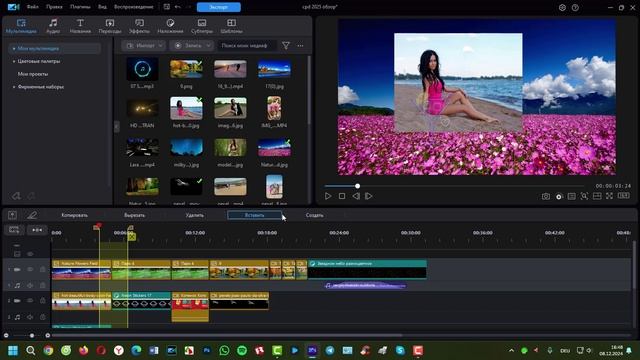This screenshot has height=360, width=640.
Task: Click the timeline zoom out minus button
Action: [6, 336]
